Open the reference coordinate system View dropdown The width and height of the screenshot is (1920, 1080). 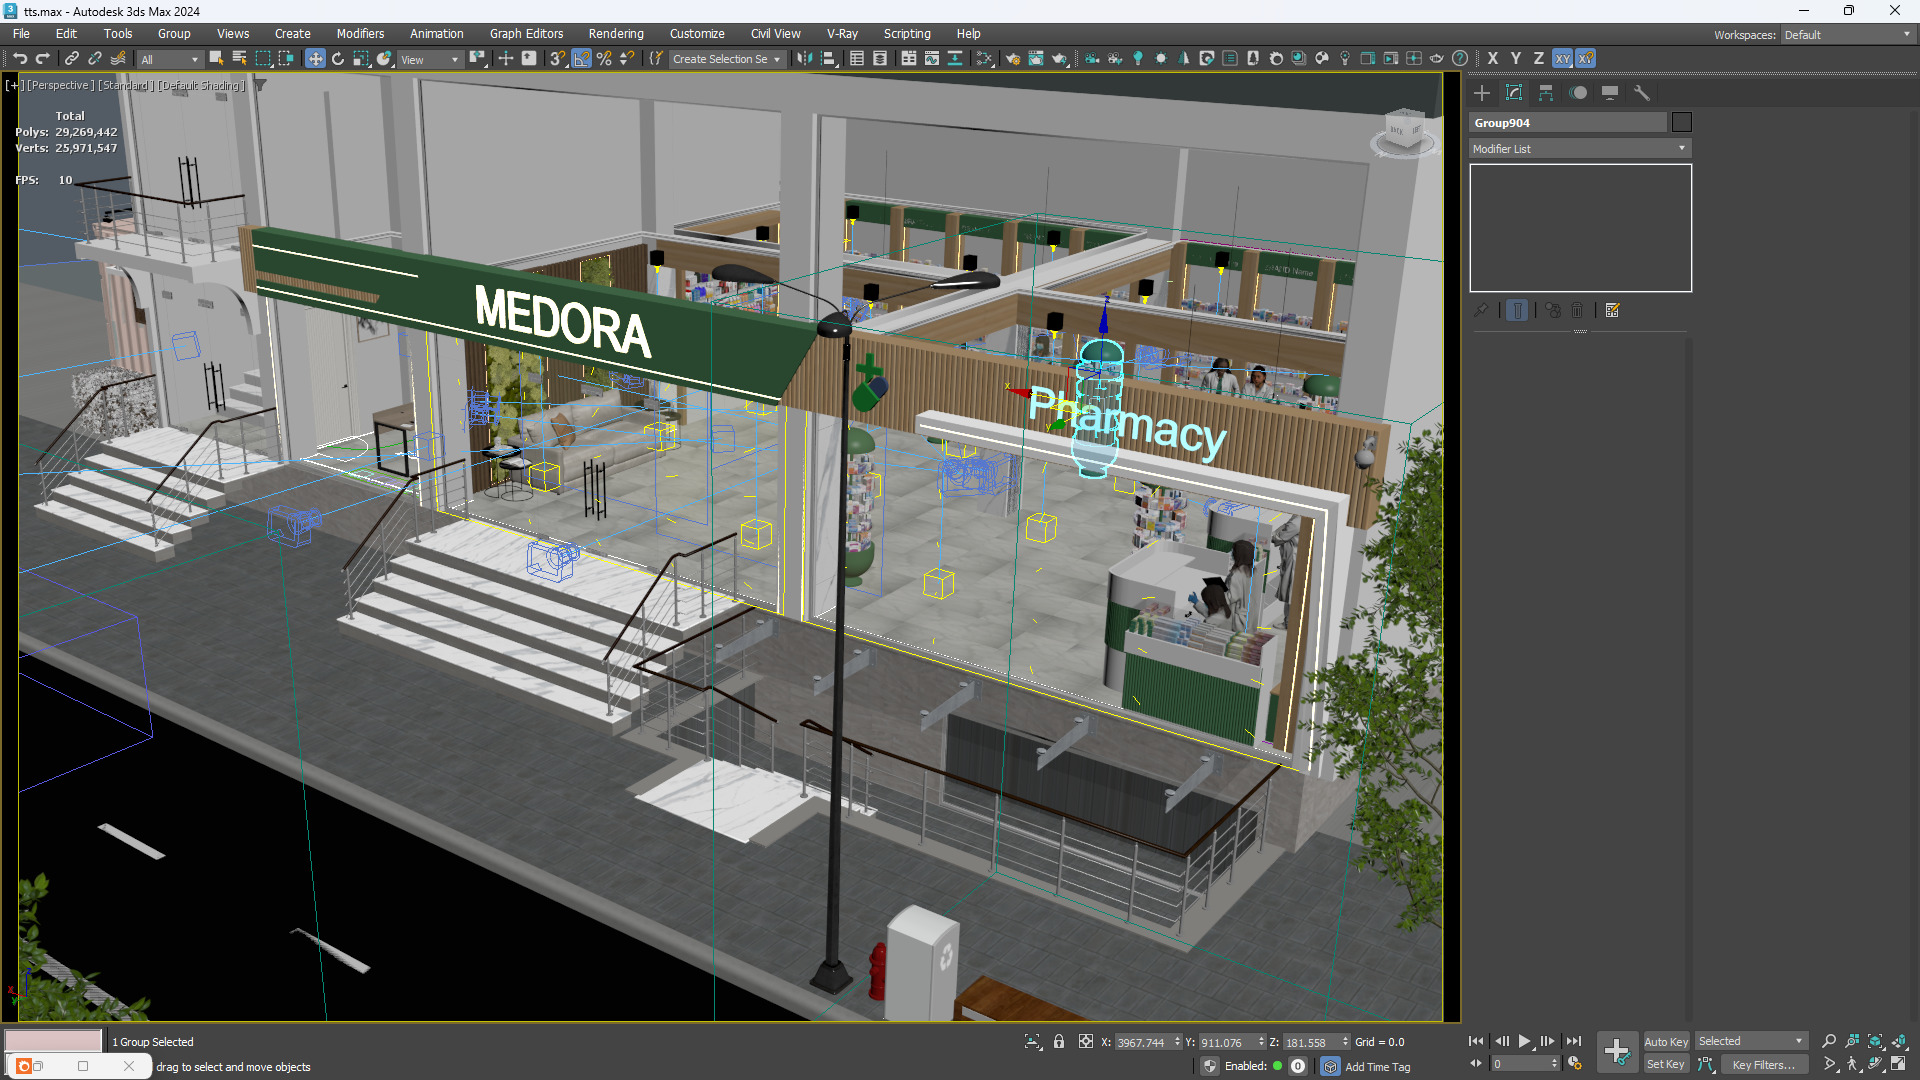point(430,60)
